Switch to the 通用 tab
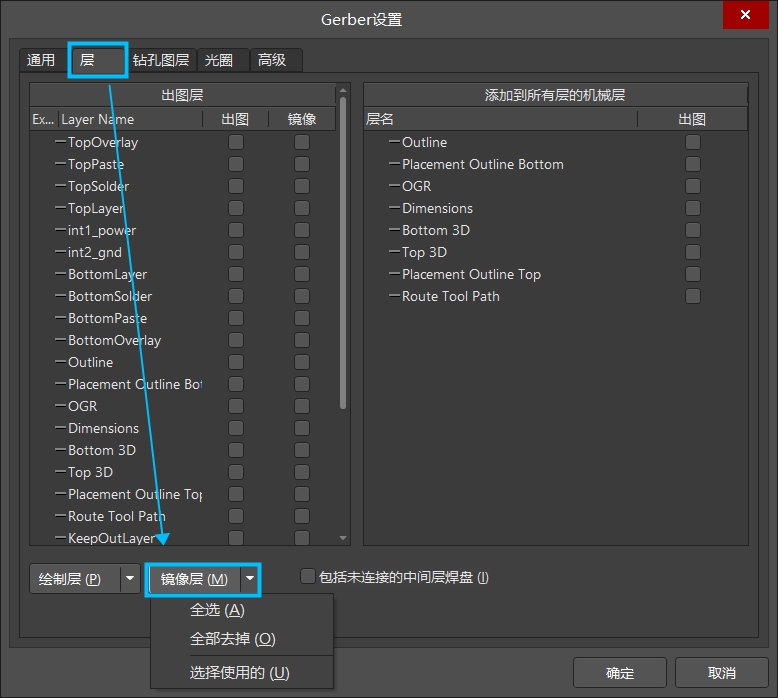This screenshot has width=778, height=698. point(41,60)
